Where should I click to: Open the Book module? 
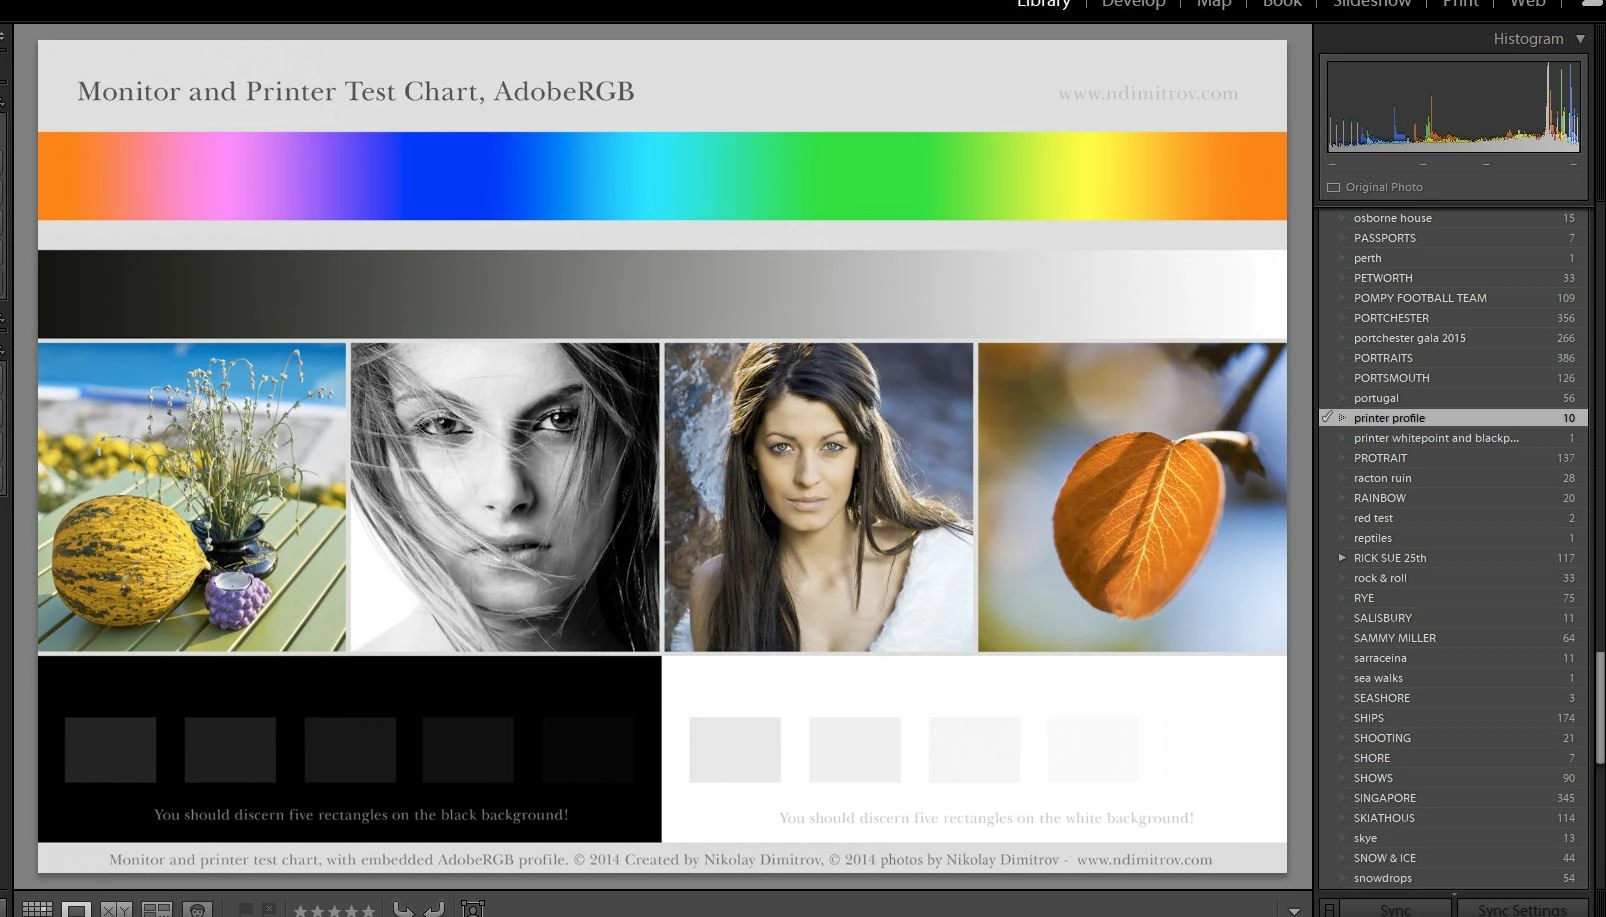click(x=1282, y=3)
